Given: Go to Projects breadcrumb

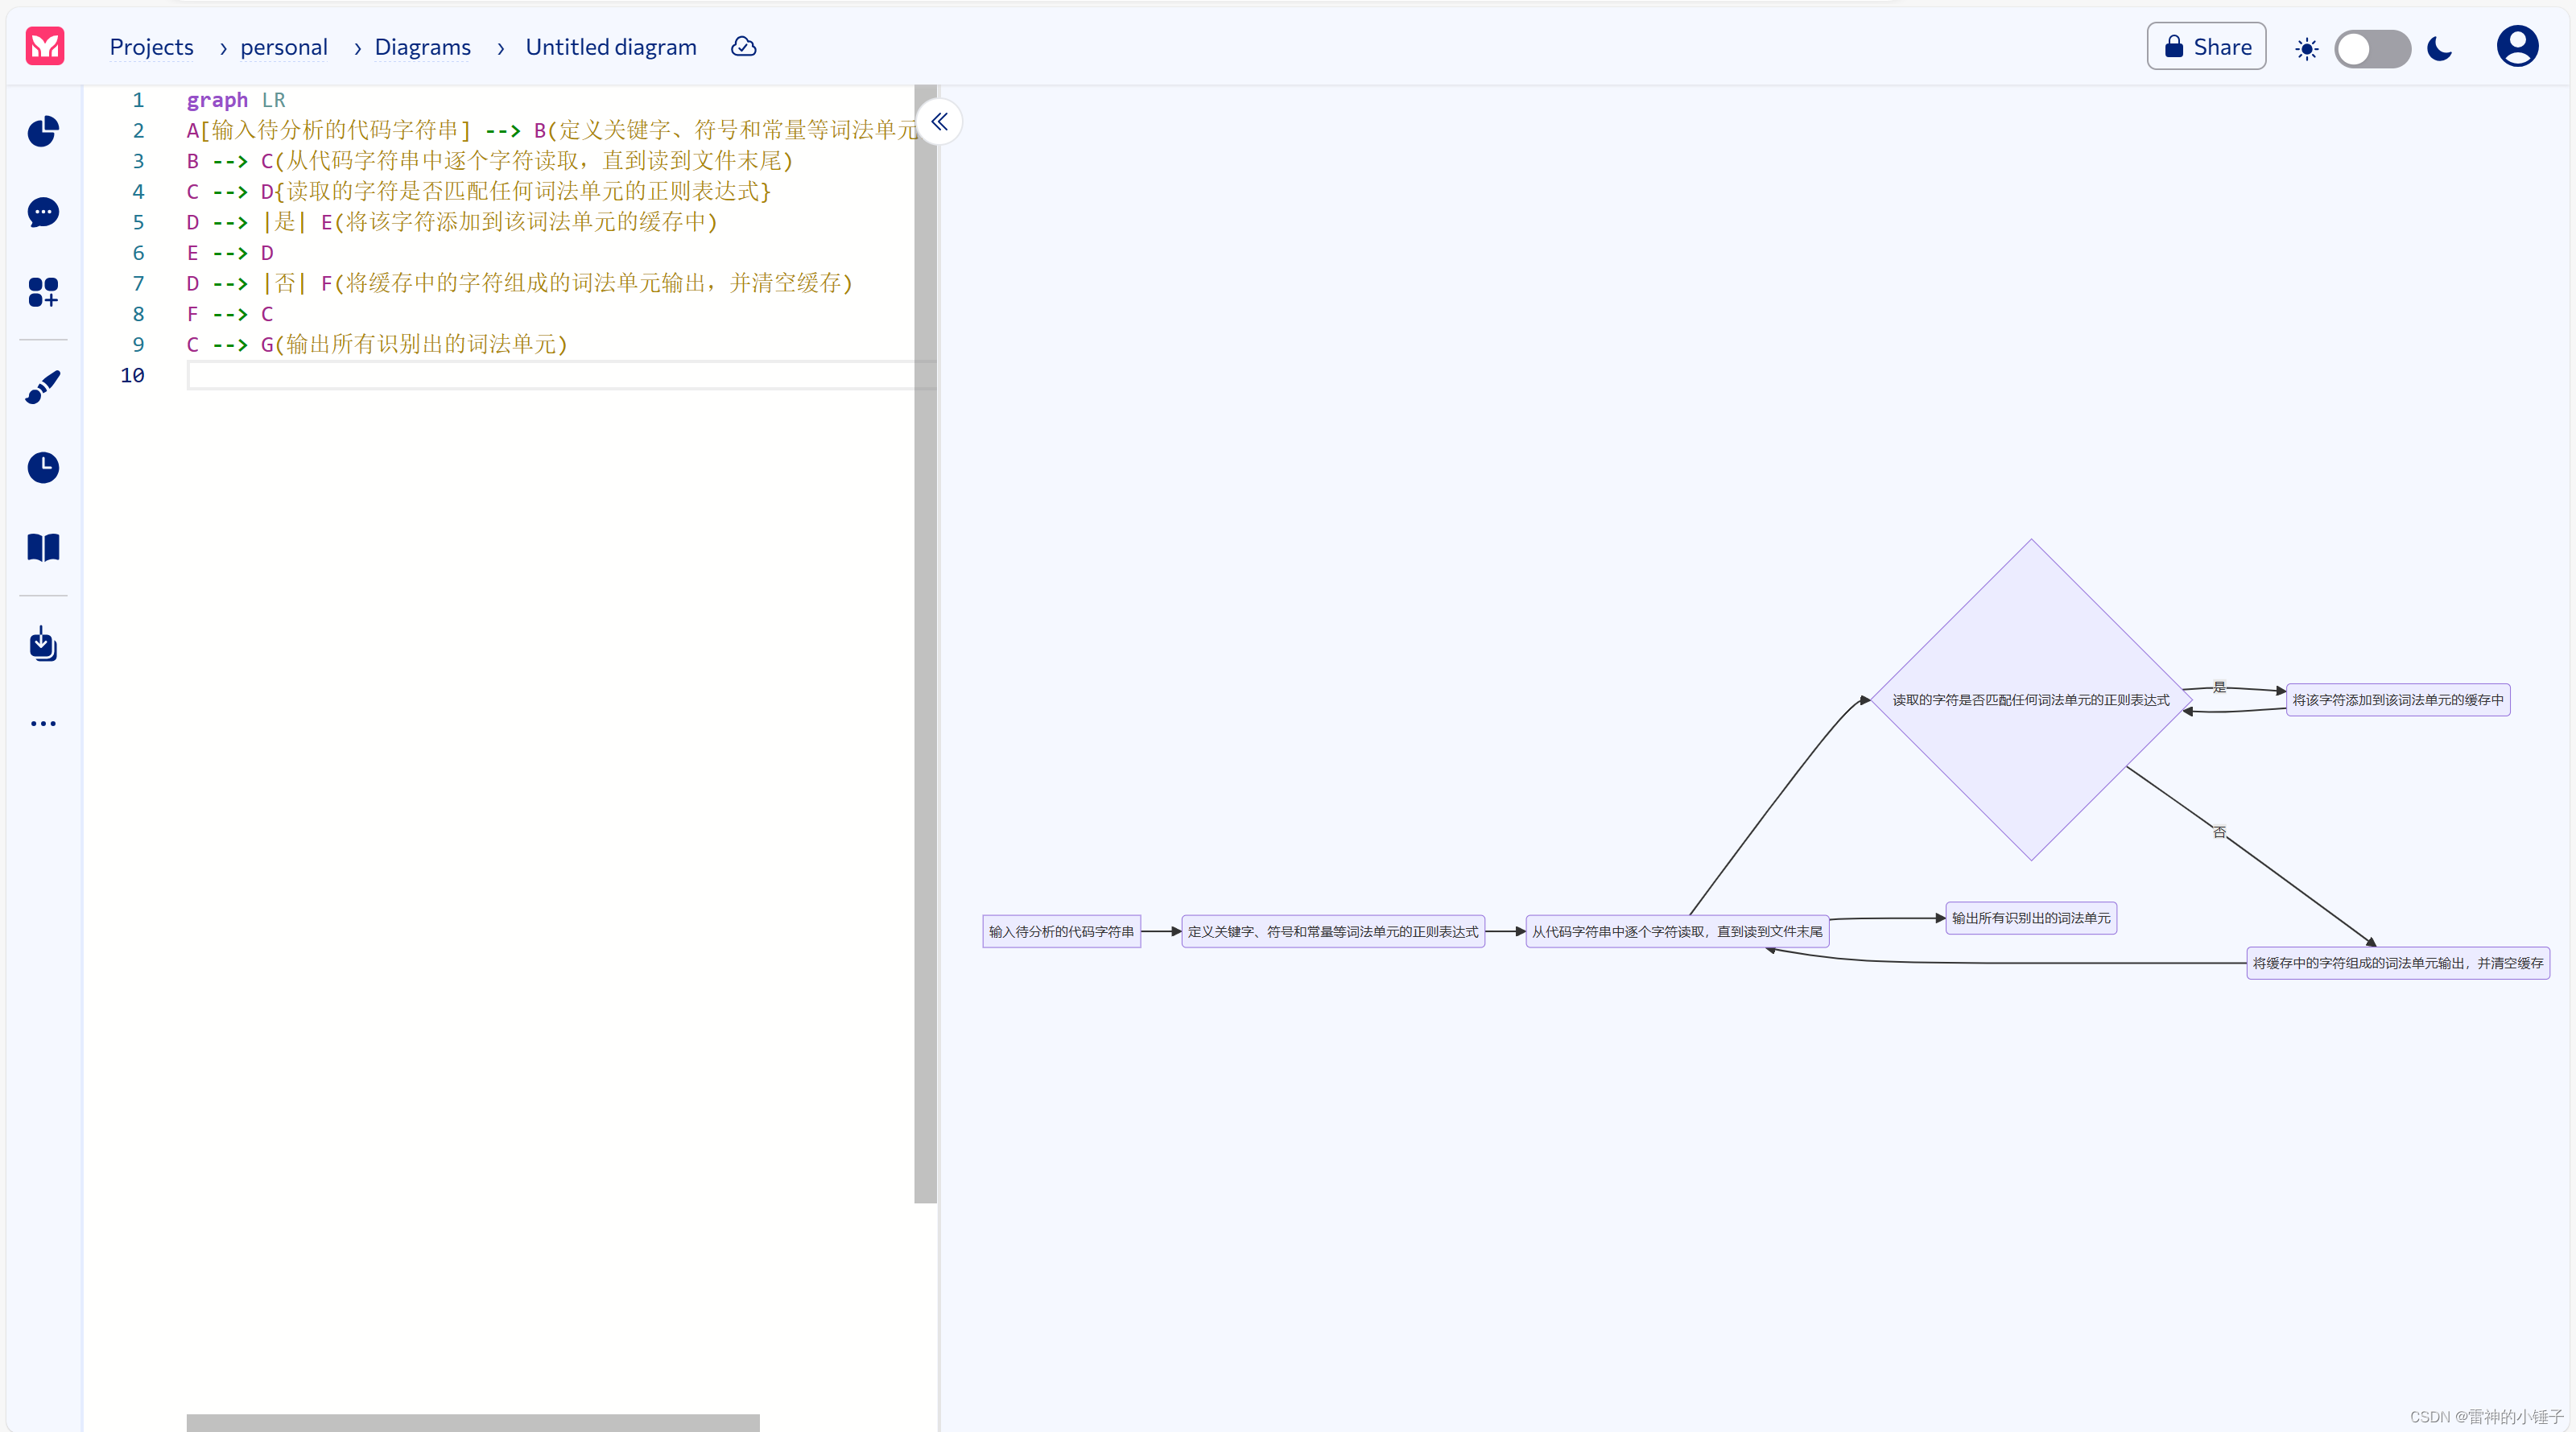Looking at the screenshot, I should [x=151, y=47].
